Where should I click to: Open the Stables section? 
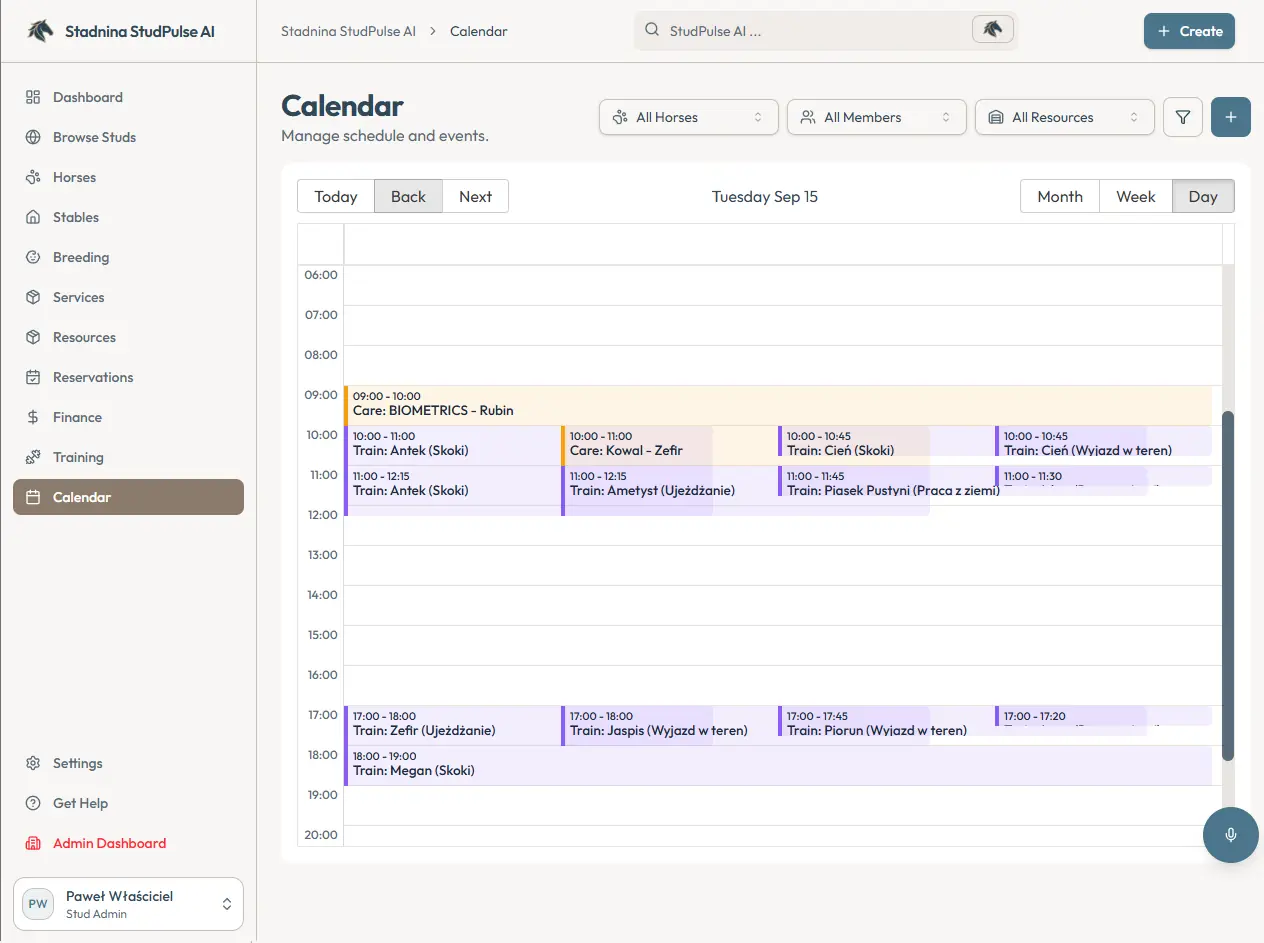click(128, 217)
